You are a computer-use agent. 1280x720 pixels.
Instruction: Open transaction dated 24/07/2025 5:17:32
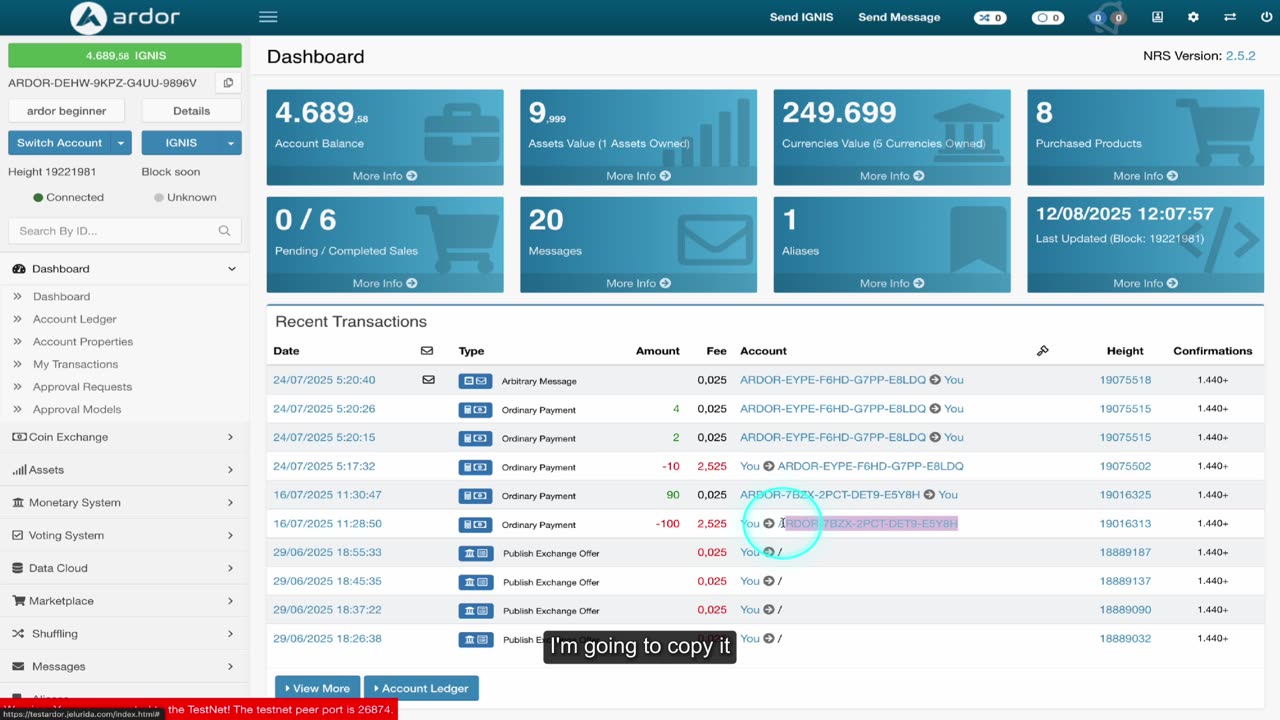[324, 466]
